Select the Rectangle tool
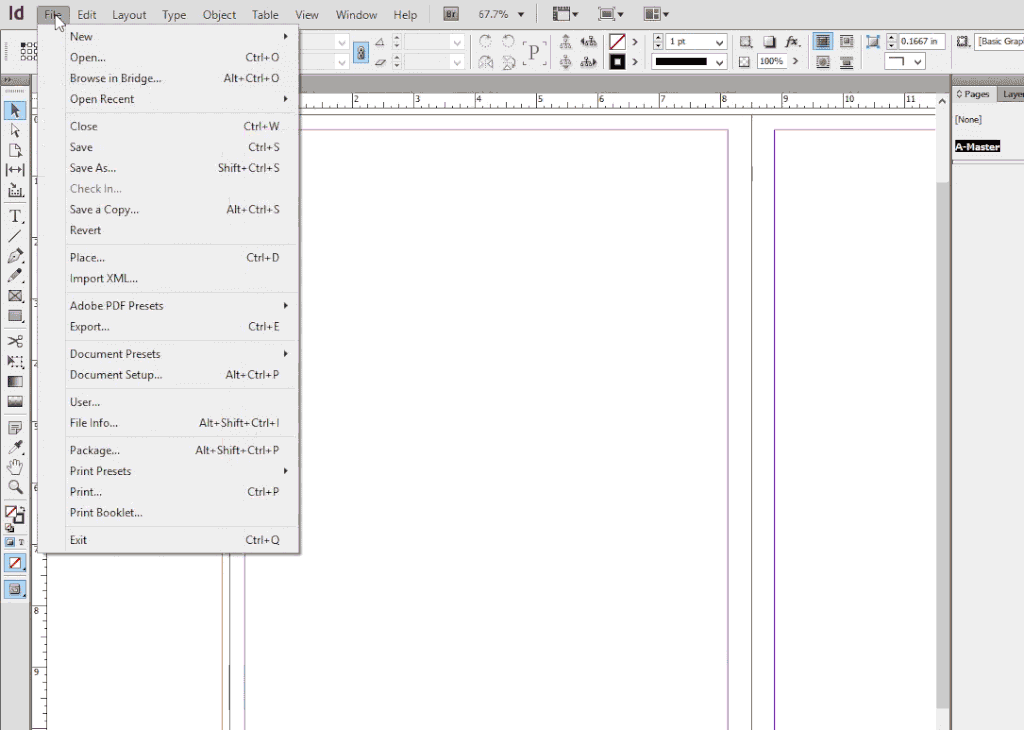1024x730 pixels. pos(14,316)
